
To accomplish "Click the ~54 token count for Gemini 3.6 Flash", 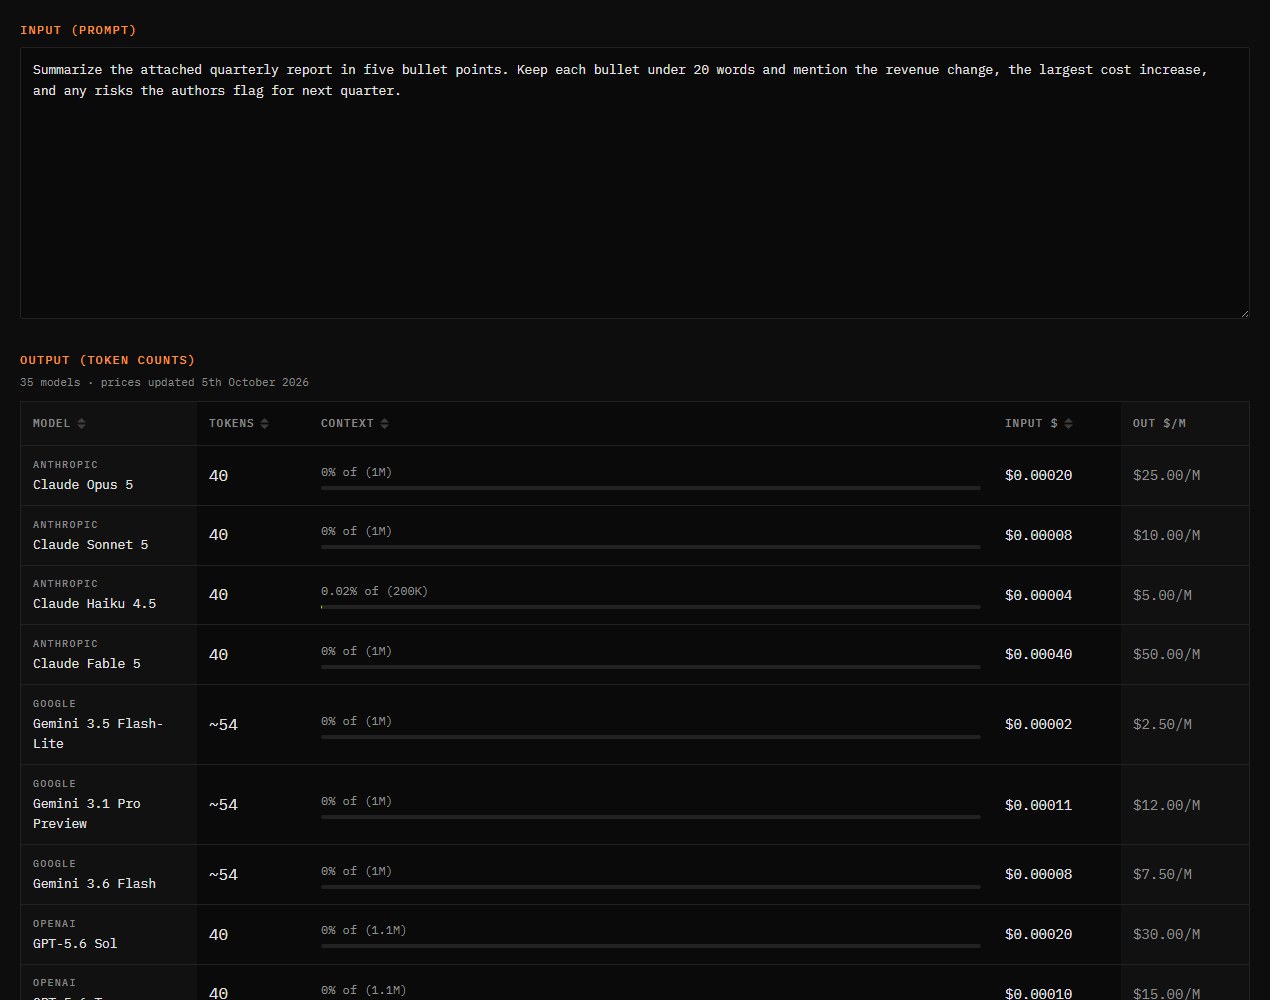I will point(223,875).
